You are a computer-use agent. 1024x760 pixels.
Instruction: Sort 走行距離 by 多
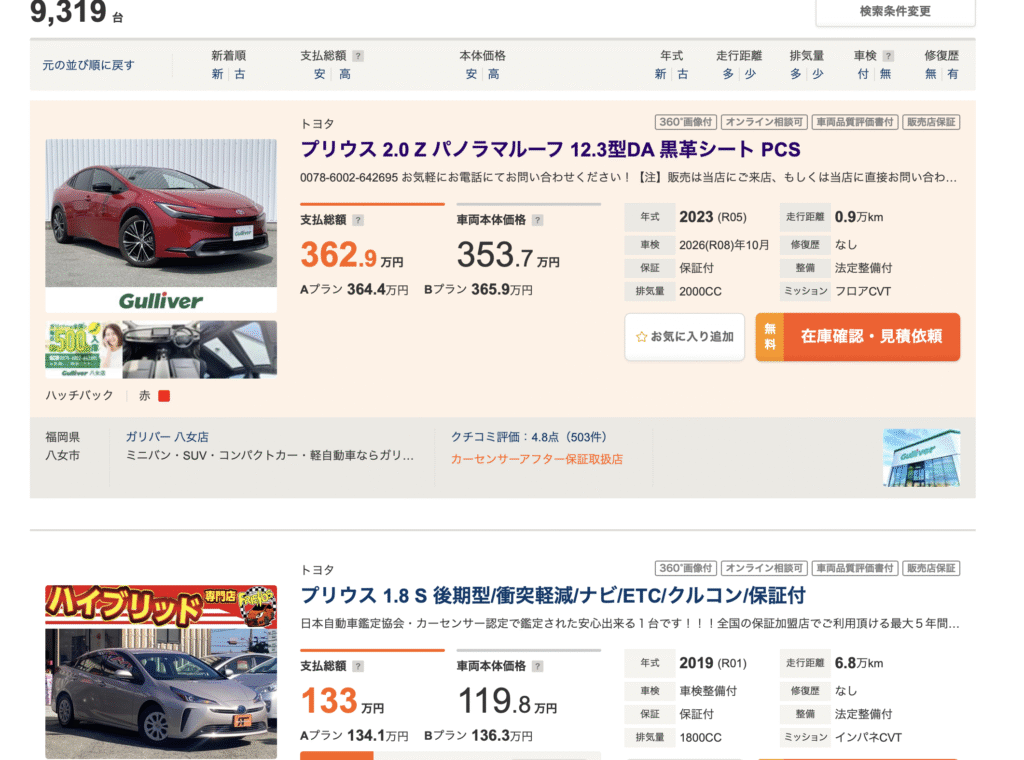coord(728,74)
